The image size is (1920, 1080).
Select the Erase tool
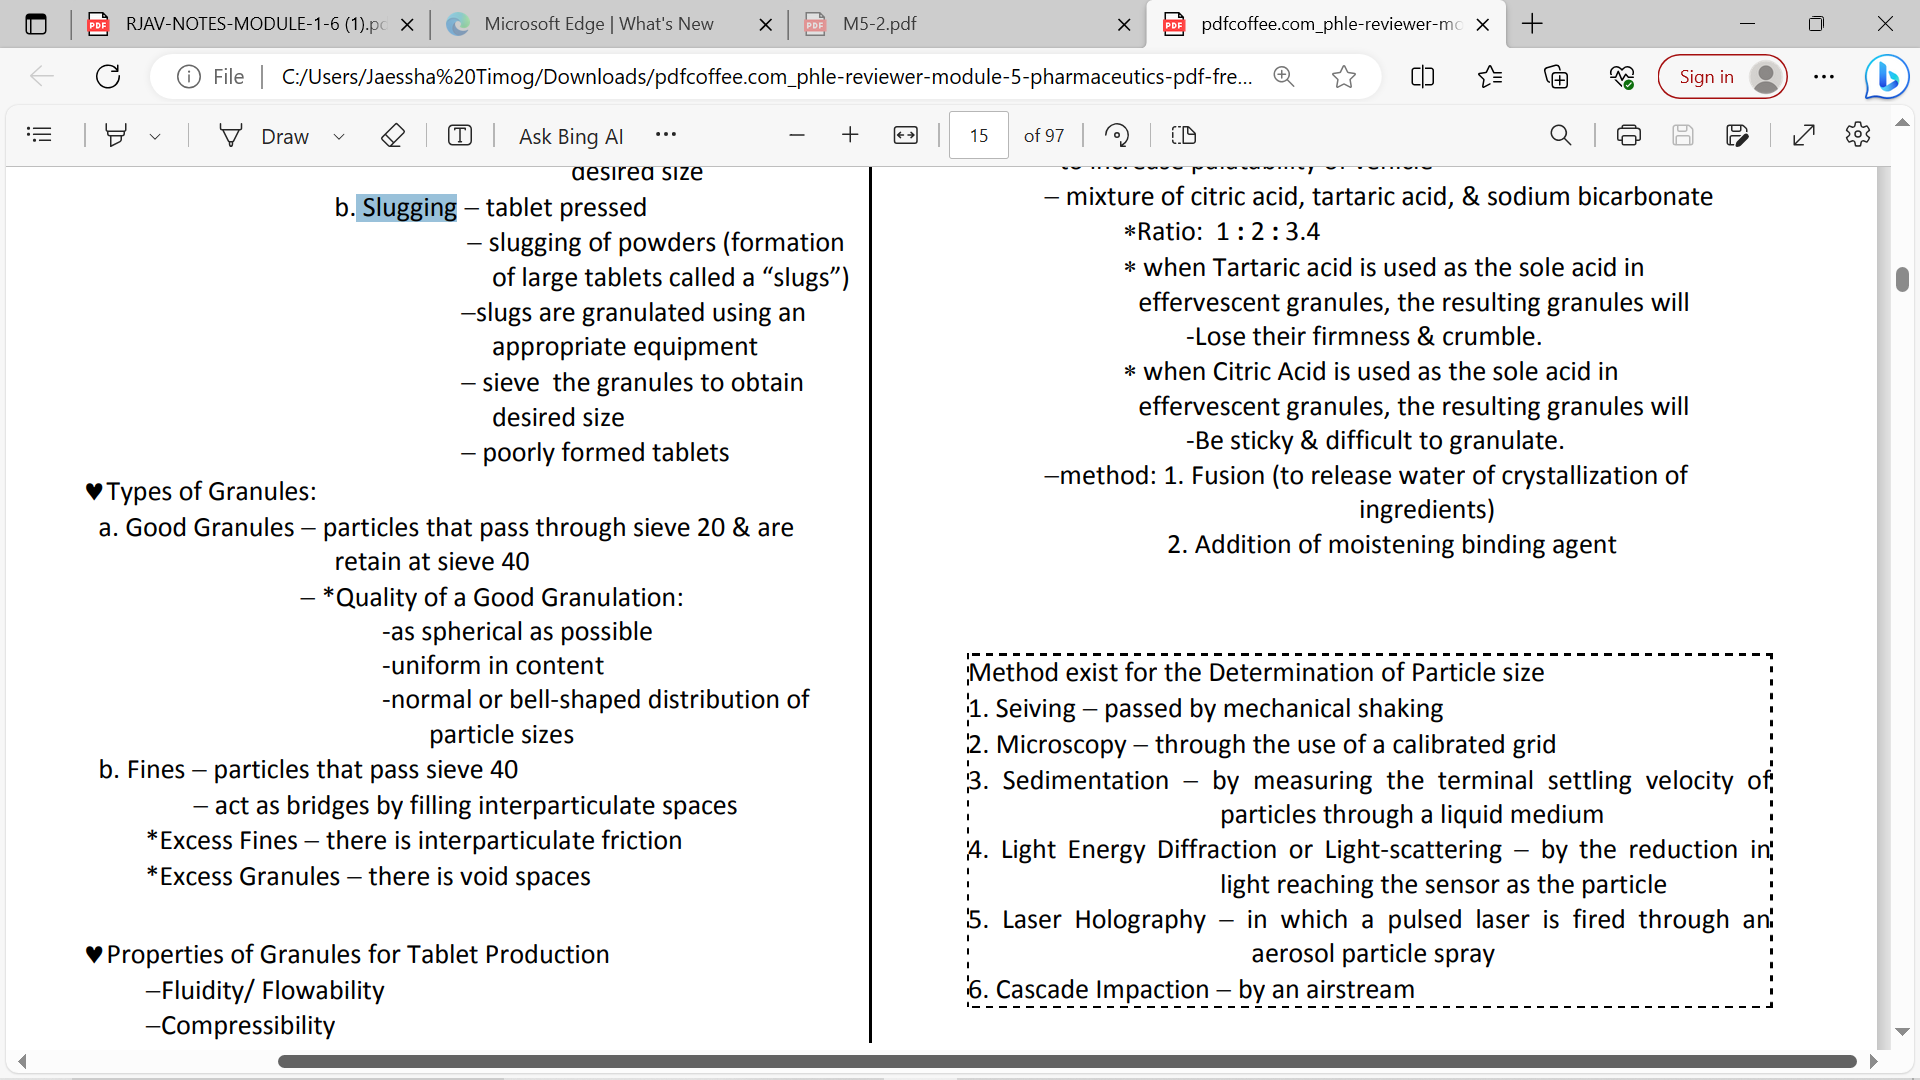pos(393,135)
